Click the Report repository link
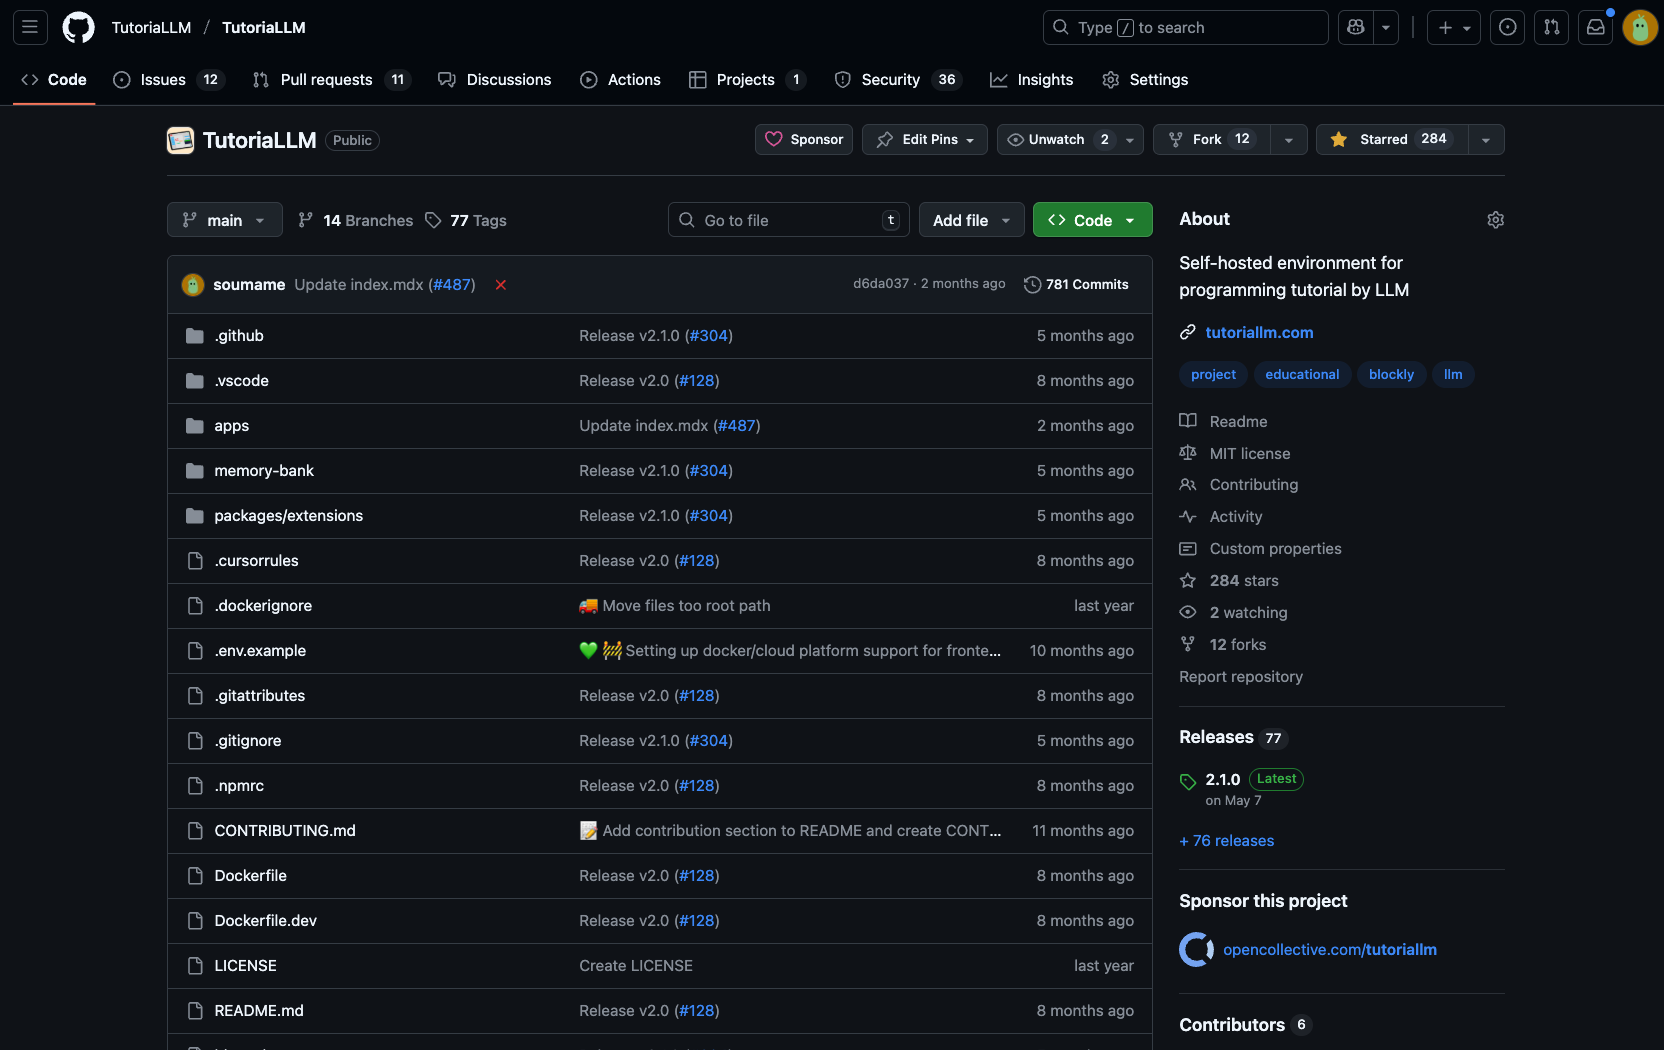Screen dimensions: 1664x1050 (1241, 677)
